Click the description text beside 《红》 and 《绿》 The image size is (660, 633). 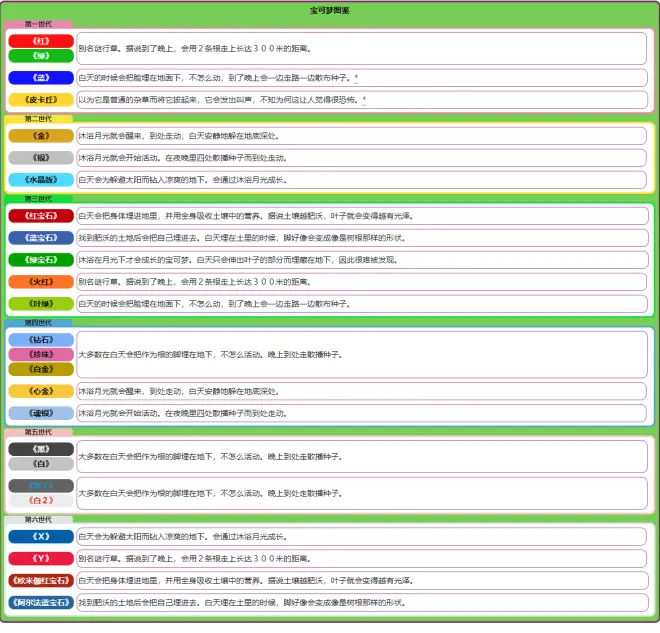tap(195, 49)
